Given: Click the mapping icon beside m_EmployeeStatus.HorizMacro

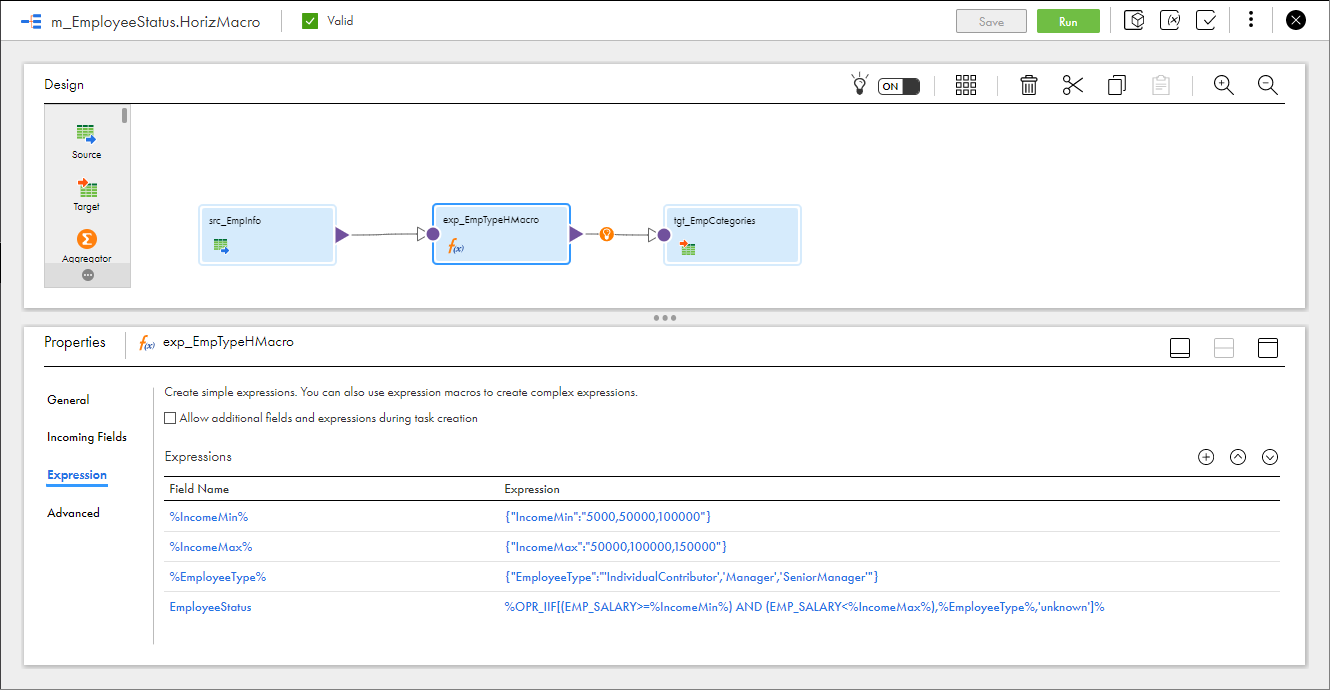Looking at the screenshot, I should point(31,21).
